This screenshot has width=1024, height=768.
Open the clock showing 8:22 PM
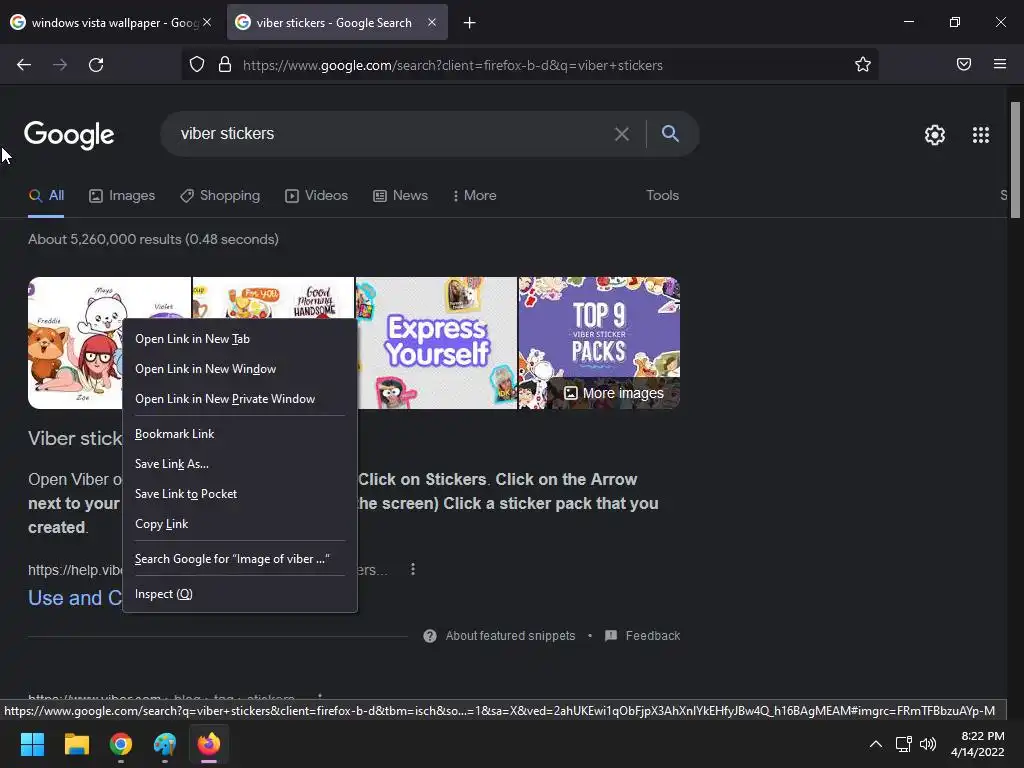pyautogui.click(x=977, y=744)
